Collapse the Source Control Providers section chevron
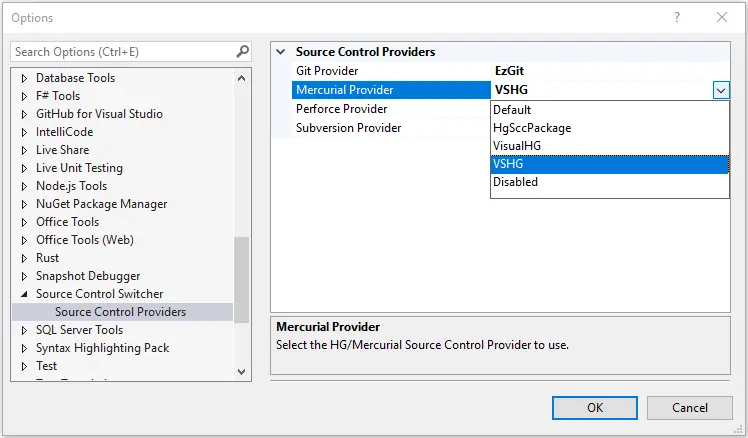Viewport: 748px width, 438px height. pyautogui.click(x=281, y=52)
